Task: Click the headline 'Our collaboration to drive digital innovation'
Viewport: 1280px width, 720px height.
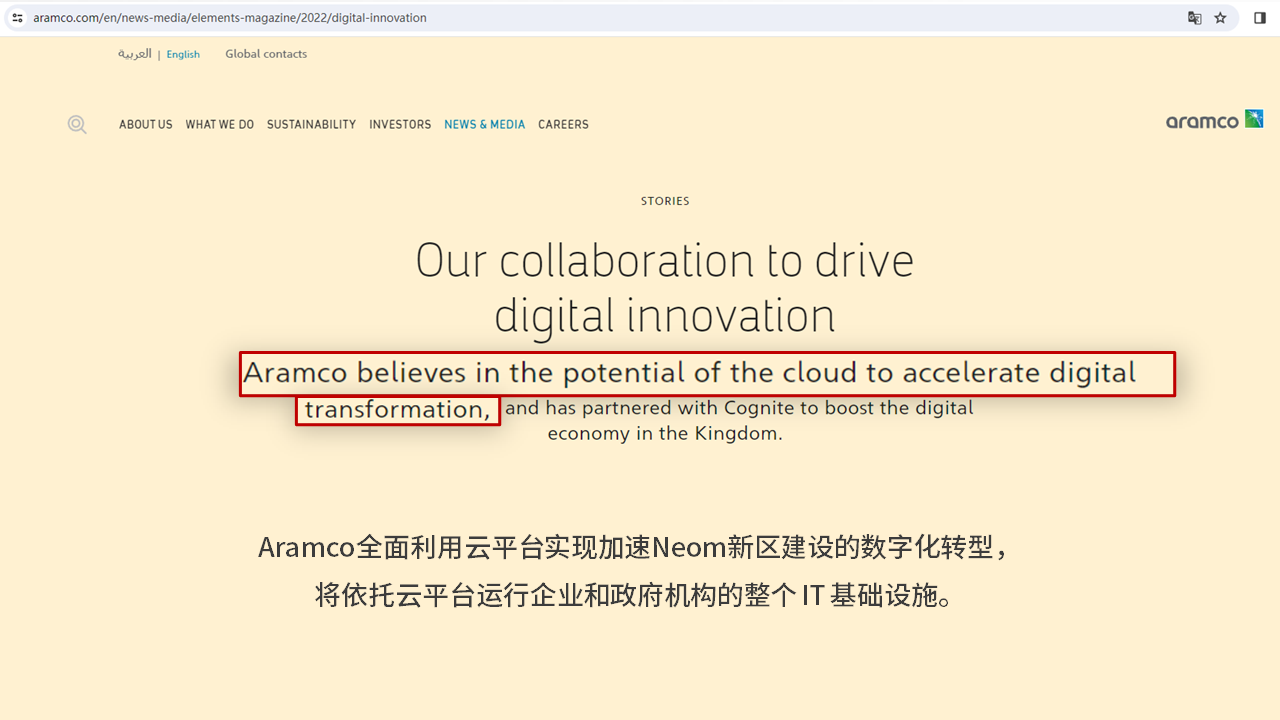Action: (x=664, y=288)
